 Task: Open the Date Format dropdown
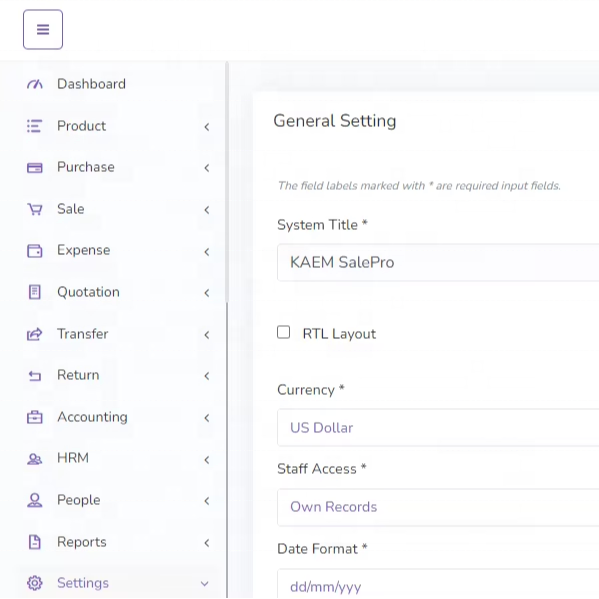click(438, 584)
